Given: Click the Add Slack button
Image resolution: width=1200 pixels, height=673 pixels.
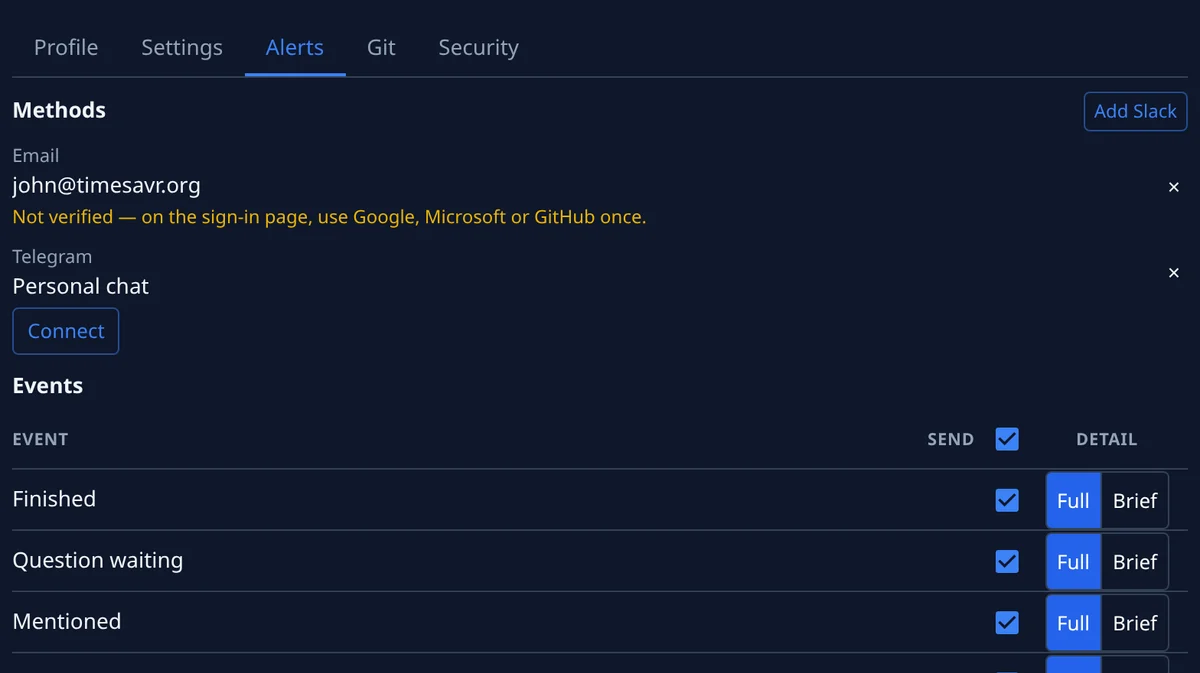Looking at the screenshot, I should pyautogui.click(x=1135, y=111).
